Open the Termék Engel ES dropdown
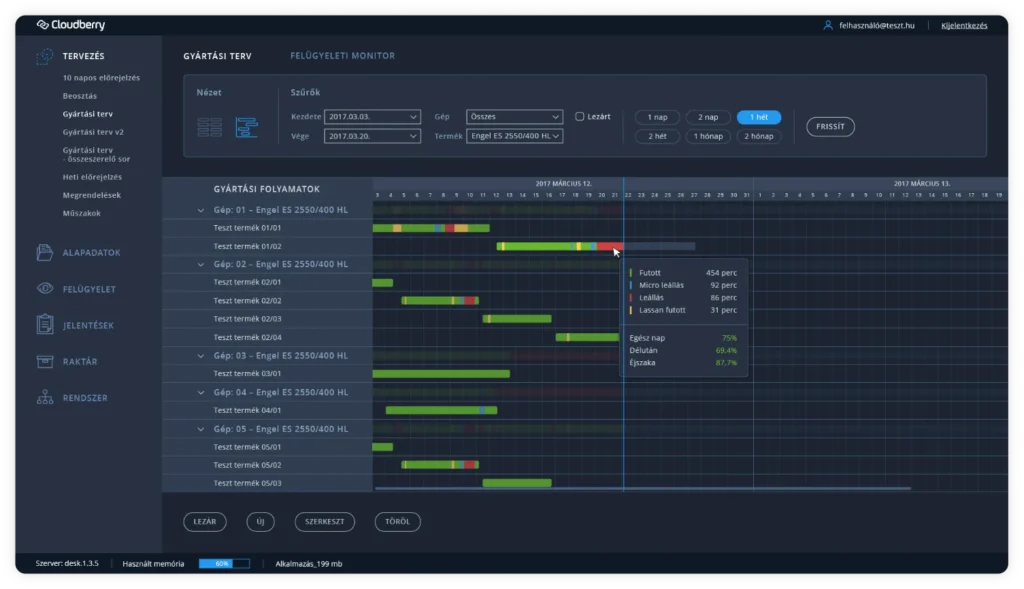This screenshot has width=1024, height=589. point(515,136)
